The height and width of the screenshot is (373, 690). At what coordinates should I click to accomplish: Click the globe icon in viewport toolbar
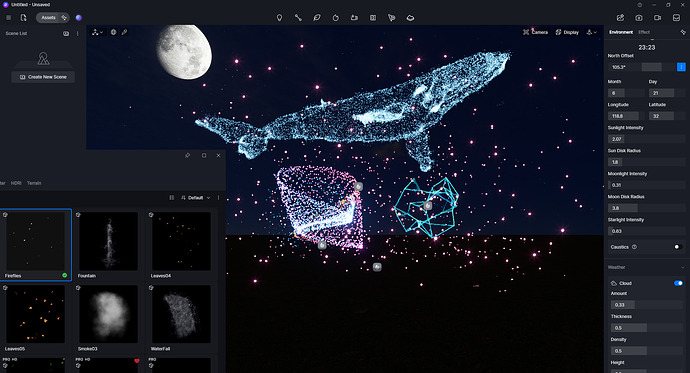[114, 32]
